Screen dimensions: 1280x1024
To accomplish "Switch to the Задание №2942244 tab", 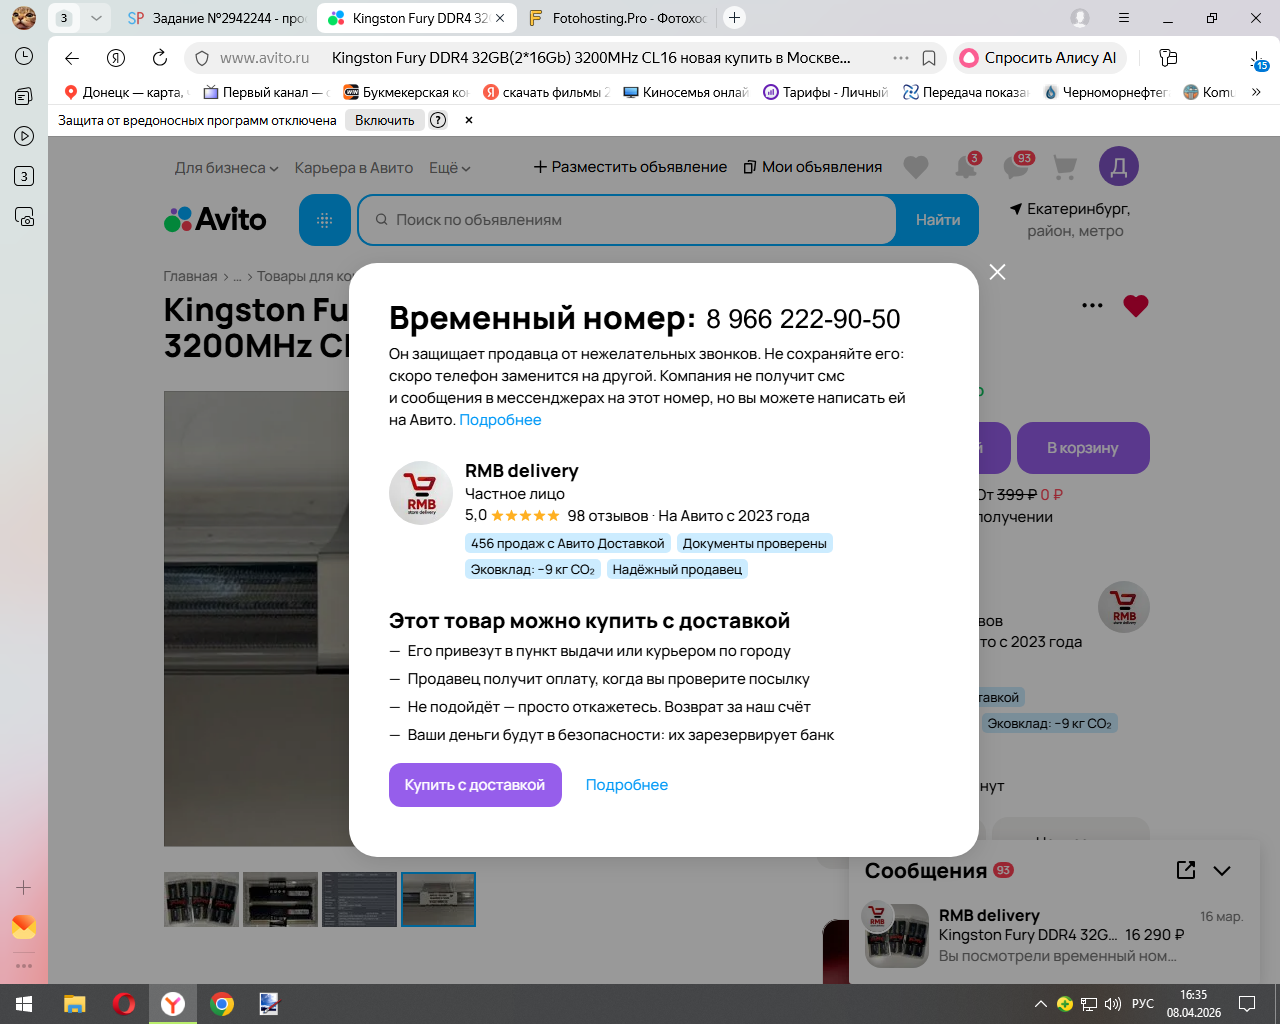I will pyautogui.click(x=218, y=18).
